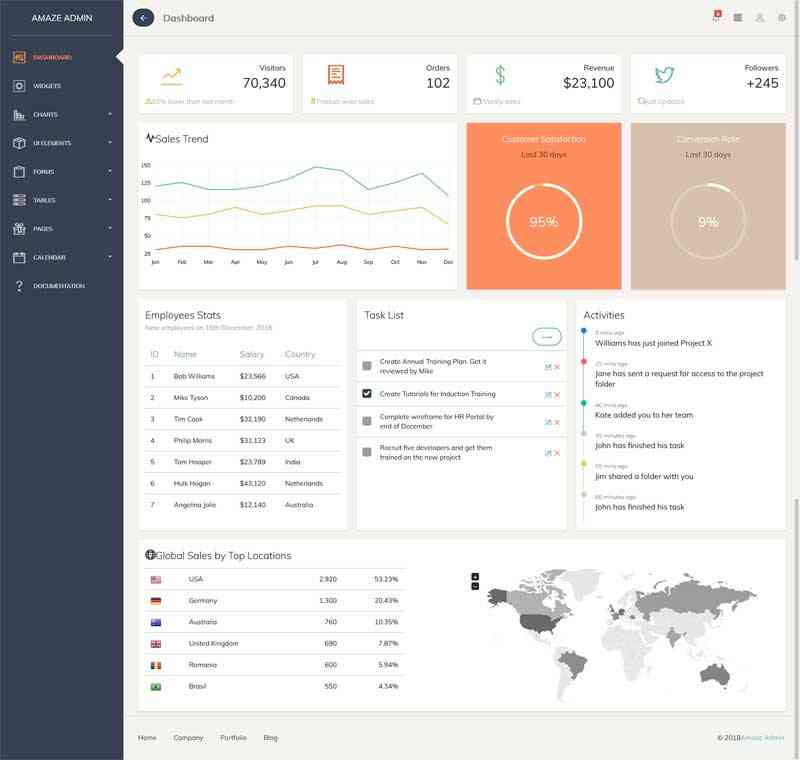The width and height of the screenshot is (800, 760).
Task: Go to Documentation in the sidebar
Action: [58, 286]
